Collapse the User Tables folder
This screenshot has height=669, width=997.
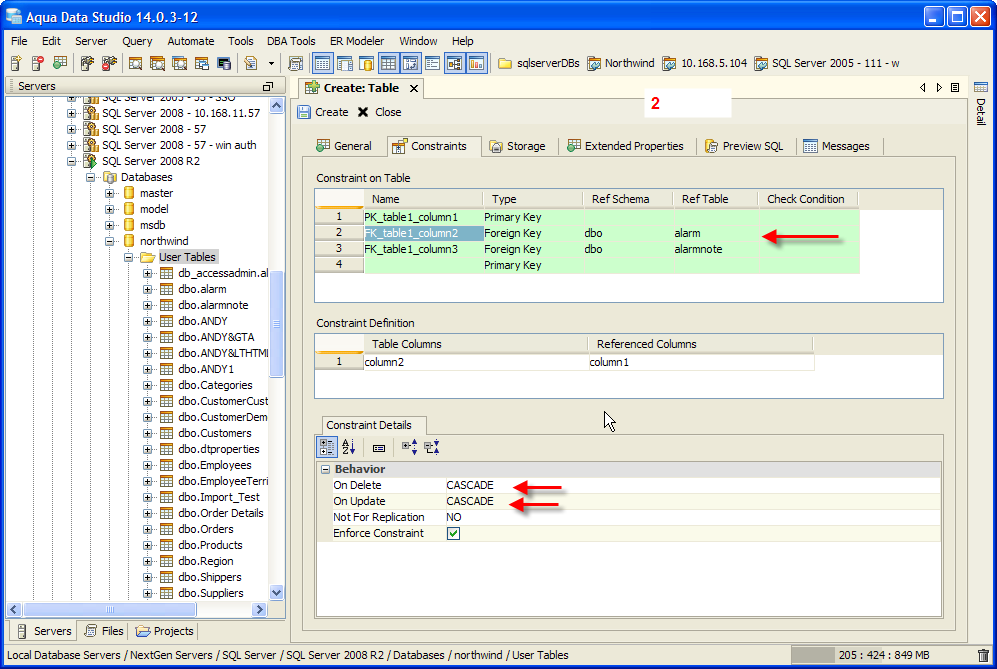(128, 258)
